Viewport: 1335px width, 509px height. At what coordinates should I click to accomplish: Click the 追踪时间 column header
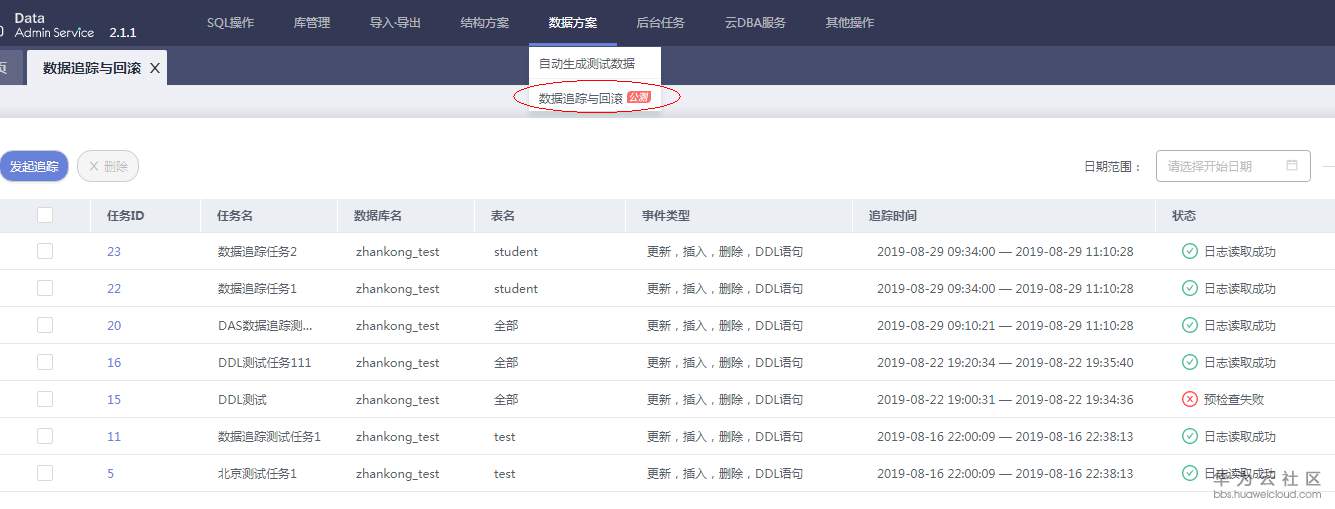point(893,216)
